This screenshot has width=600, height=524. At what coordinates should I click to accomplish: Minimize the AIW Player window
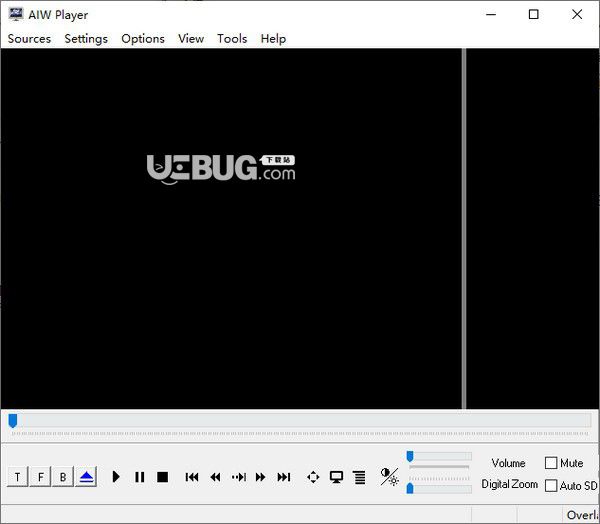pyautogui.click(x=491, y=15)
